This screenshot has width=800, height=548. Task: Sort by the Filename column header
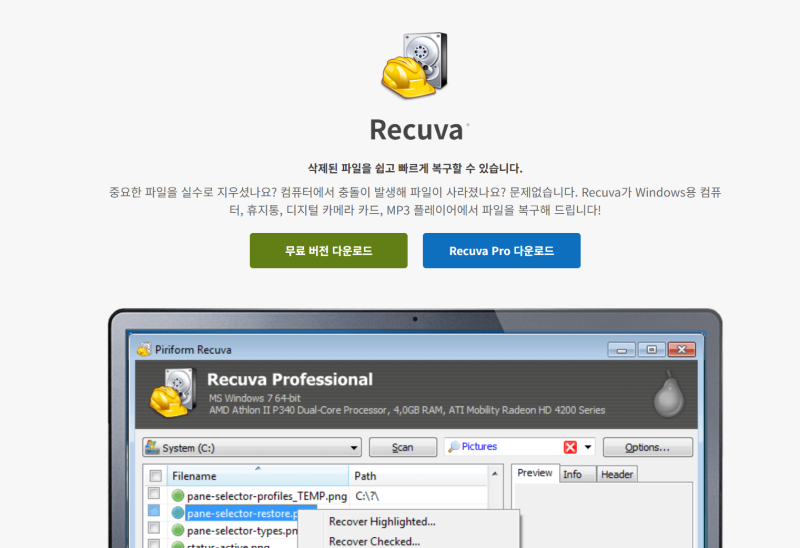point(258,476)
